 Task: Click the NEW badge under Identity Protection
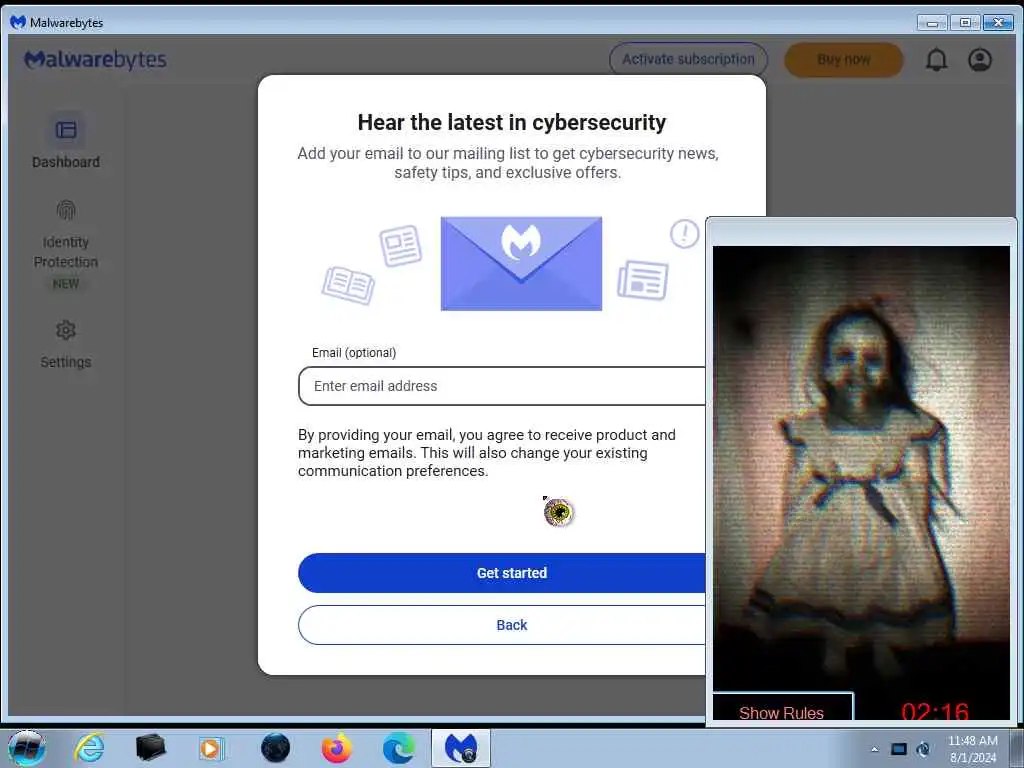[66, 283]
